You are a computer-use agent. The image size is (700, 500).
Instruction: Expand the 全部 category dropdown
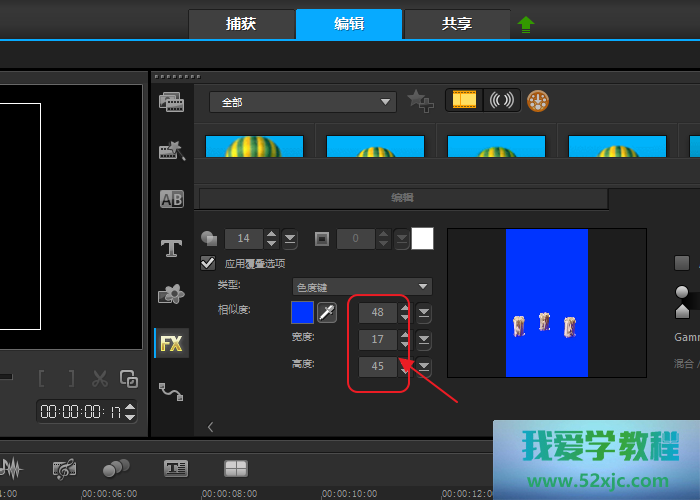click(302, 102)
